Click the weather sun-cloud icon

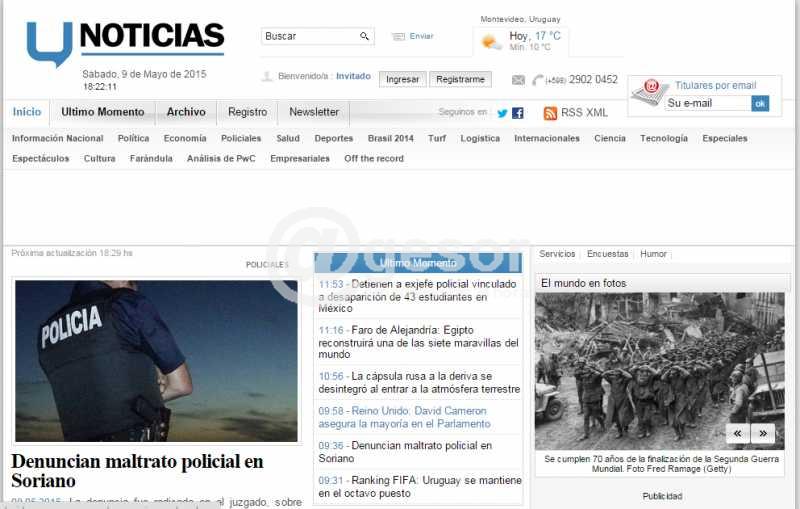[491, 42]
